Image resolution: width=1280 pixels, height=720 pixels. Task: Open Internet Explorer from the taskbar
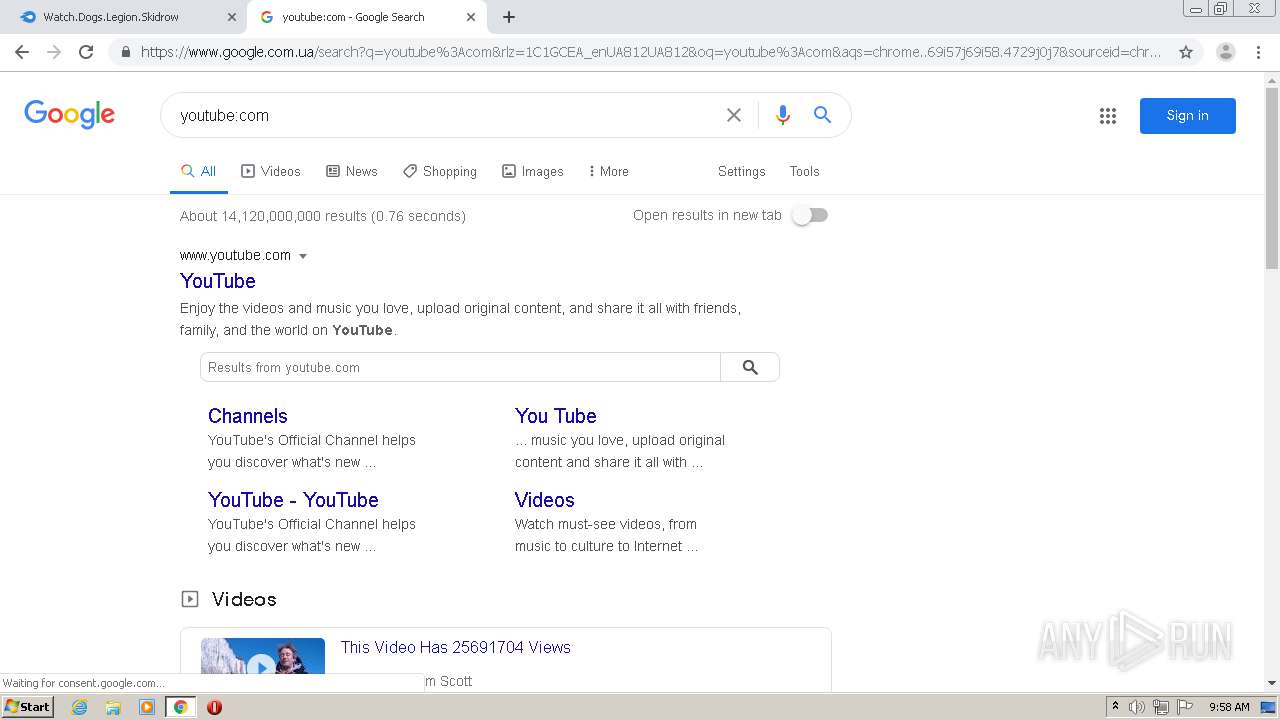pyautogui.click(x=80, y=707)
